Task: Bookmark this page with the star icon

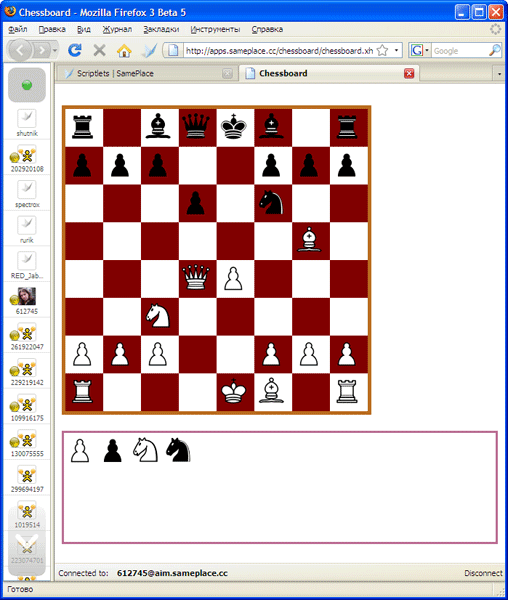Action: click(x=382, y=51)
